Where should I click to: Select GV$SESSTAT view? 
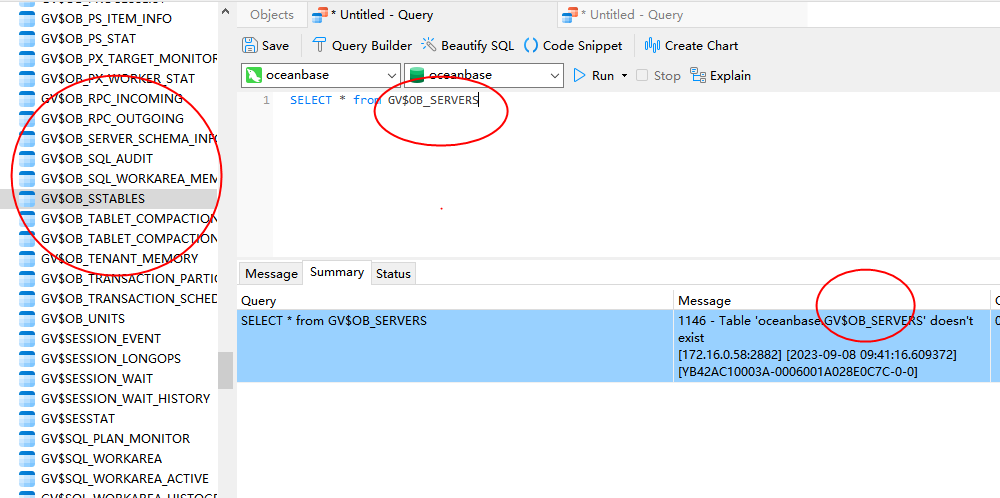[78, 419]
